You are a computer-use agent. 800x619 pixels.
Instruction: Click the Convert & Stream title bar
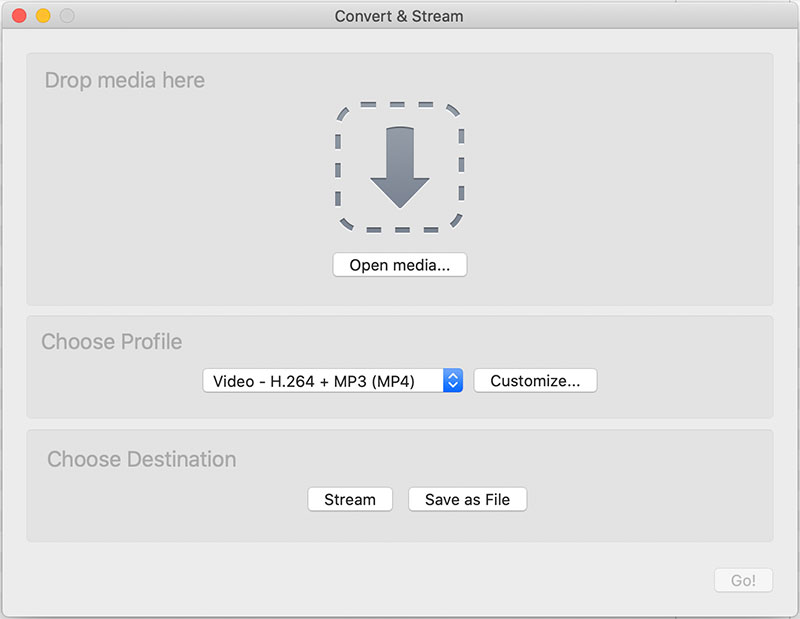[400, 16]
